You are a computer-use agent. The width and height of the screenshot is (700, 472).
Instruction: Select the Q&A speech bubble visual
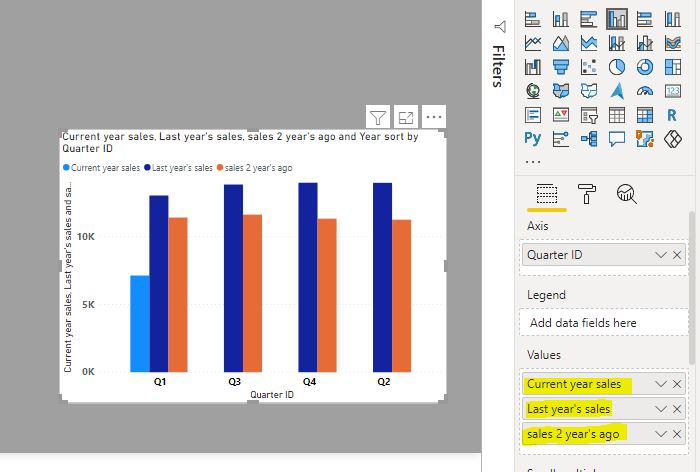coord(617,139)
